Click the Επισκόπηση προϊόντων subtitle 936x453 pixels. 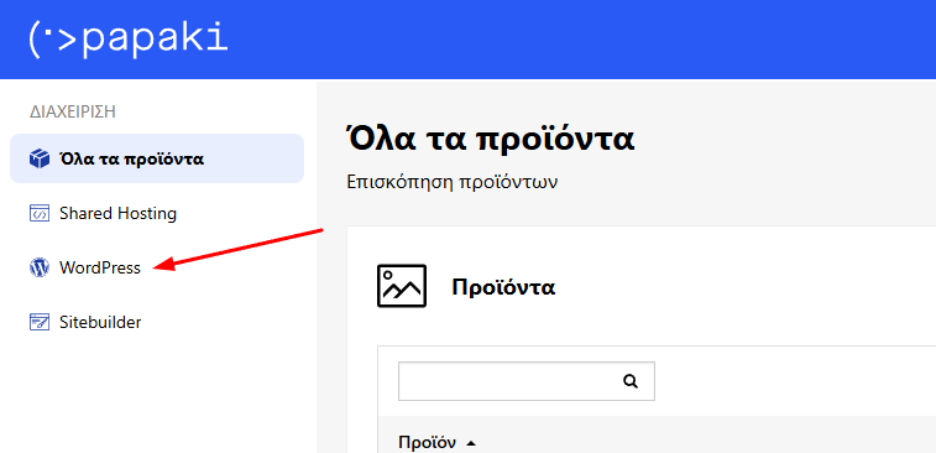tap(452, 182)
